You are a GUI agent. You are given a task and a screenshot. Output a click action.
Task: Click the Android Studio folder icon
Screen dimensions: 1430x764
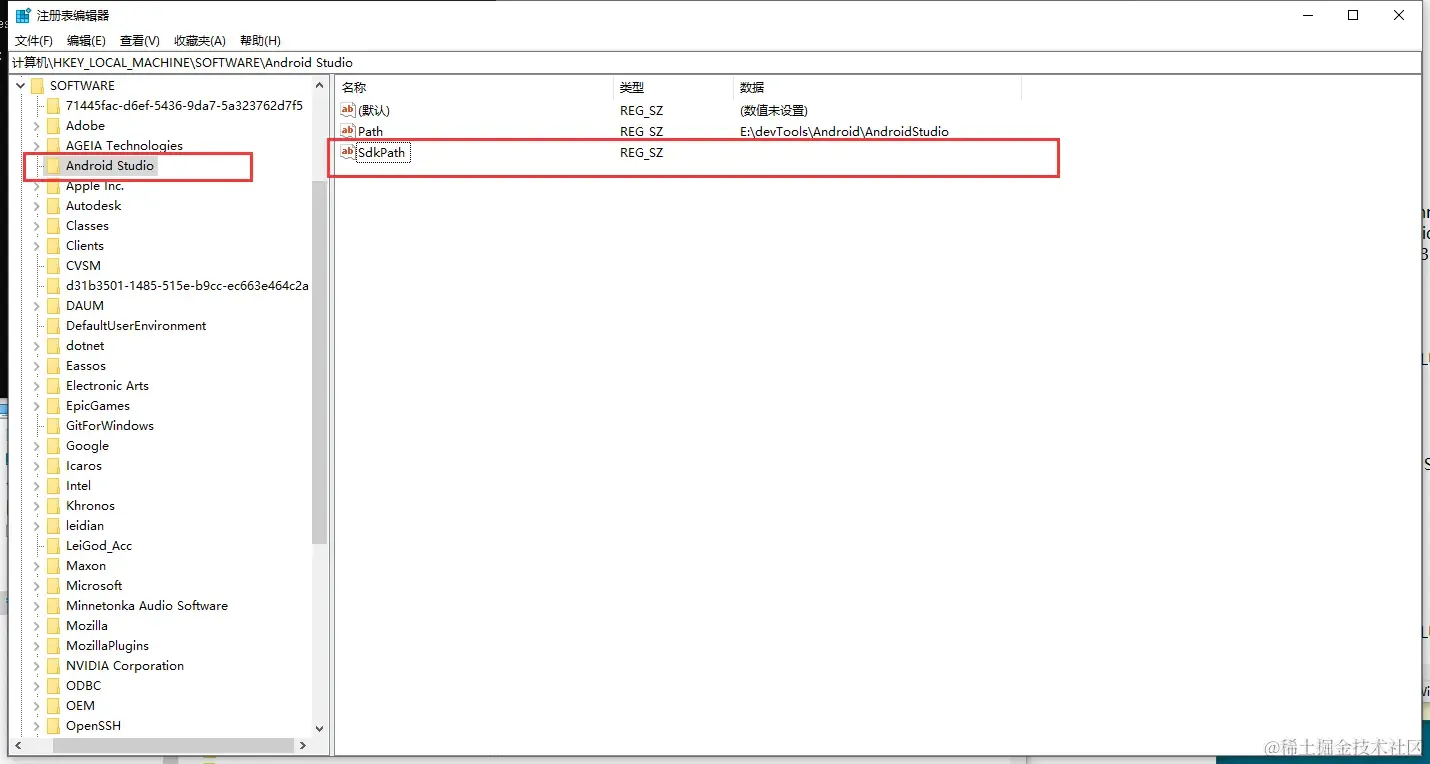(x=54, y=166)
